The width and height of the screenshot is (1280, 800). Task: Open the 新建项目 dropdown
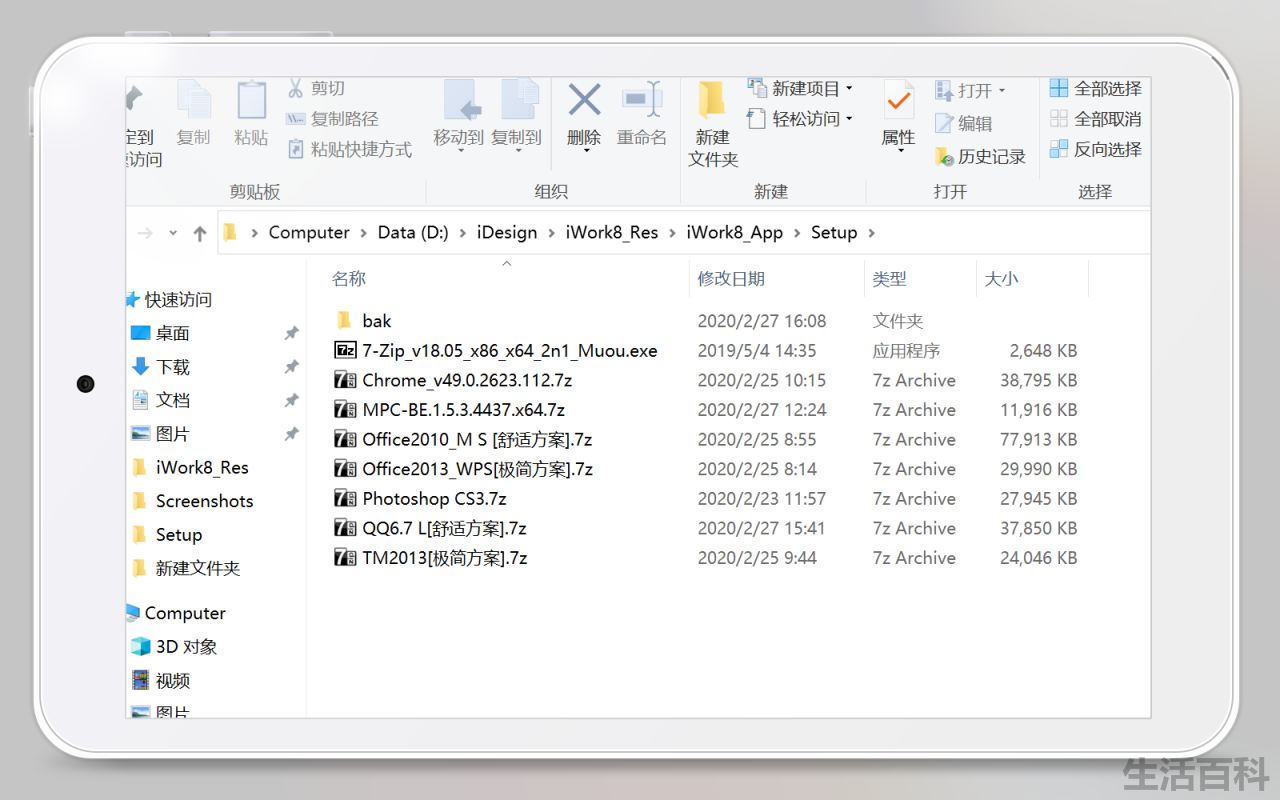coord(801,88)
